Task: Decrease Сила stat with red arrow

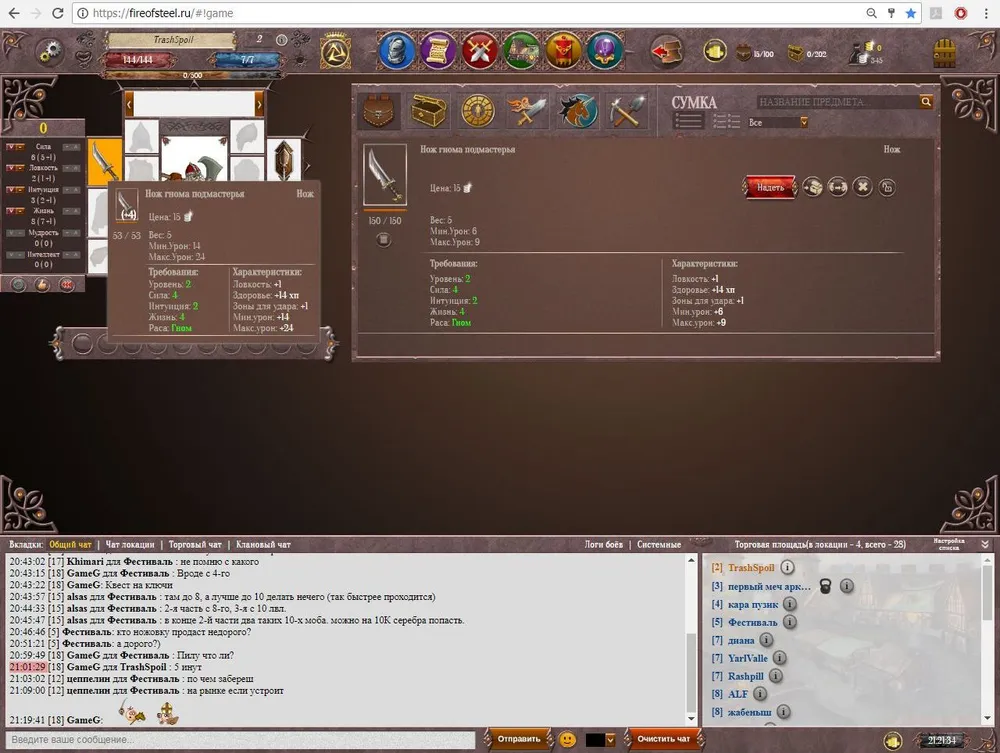Action: pos(11,147)
